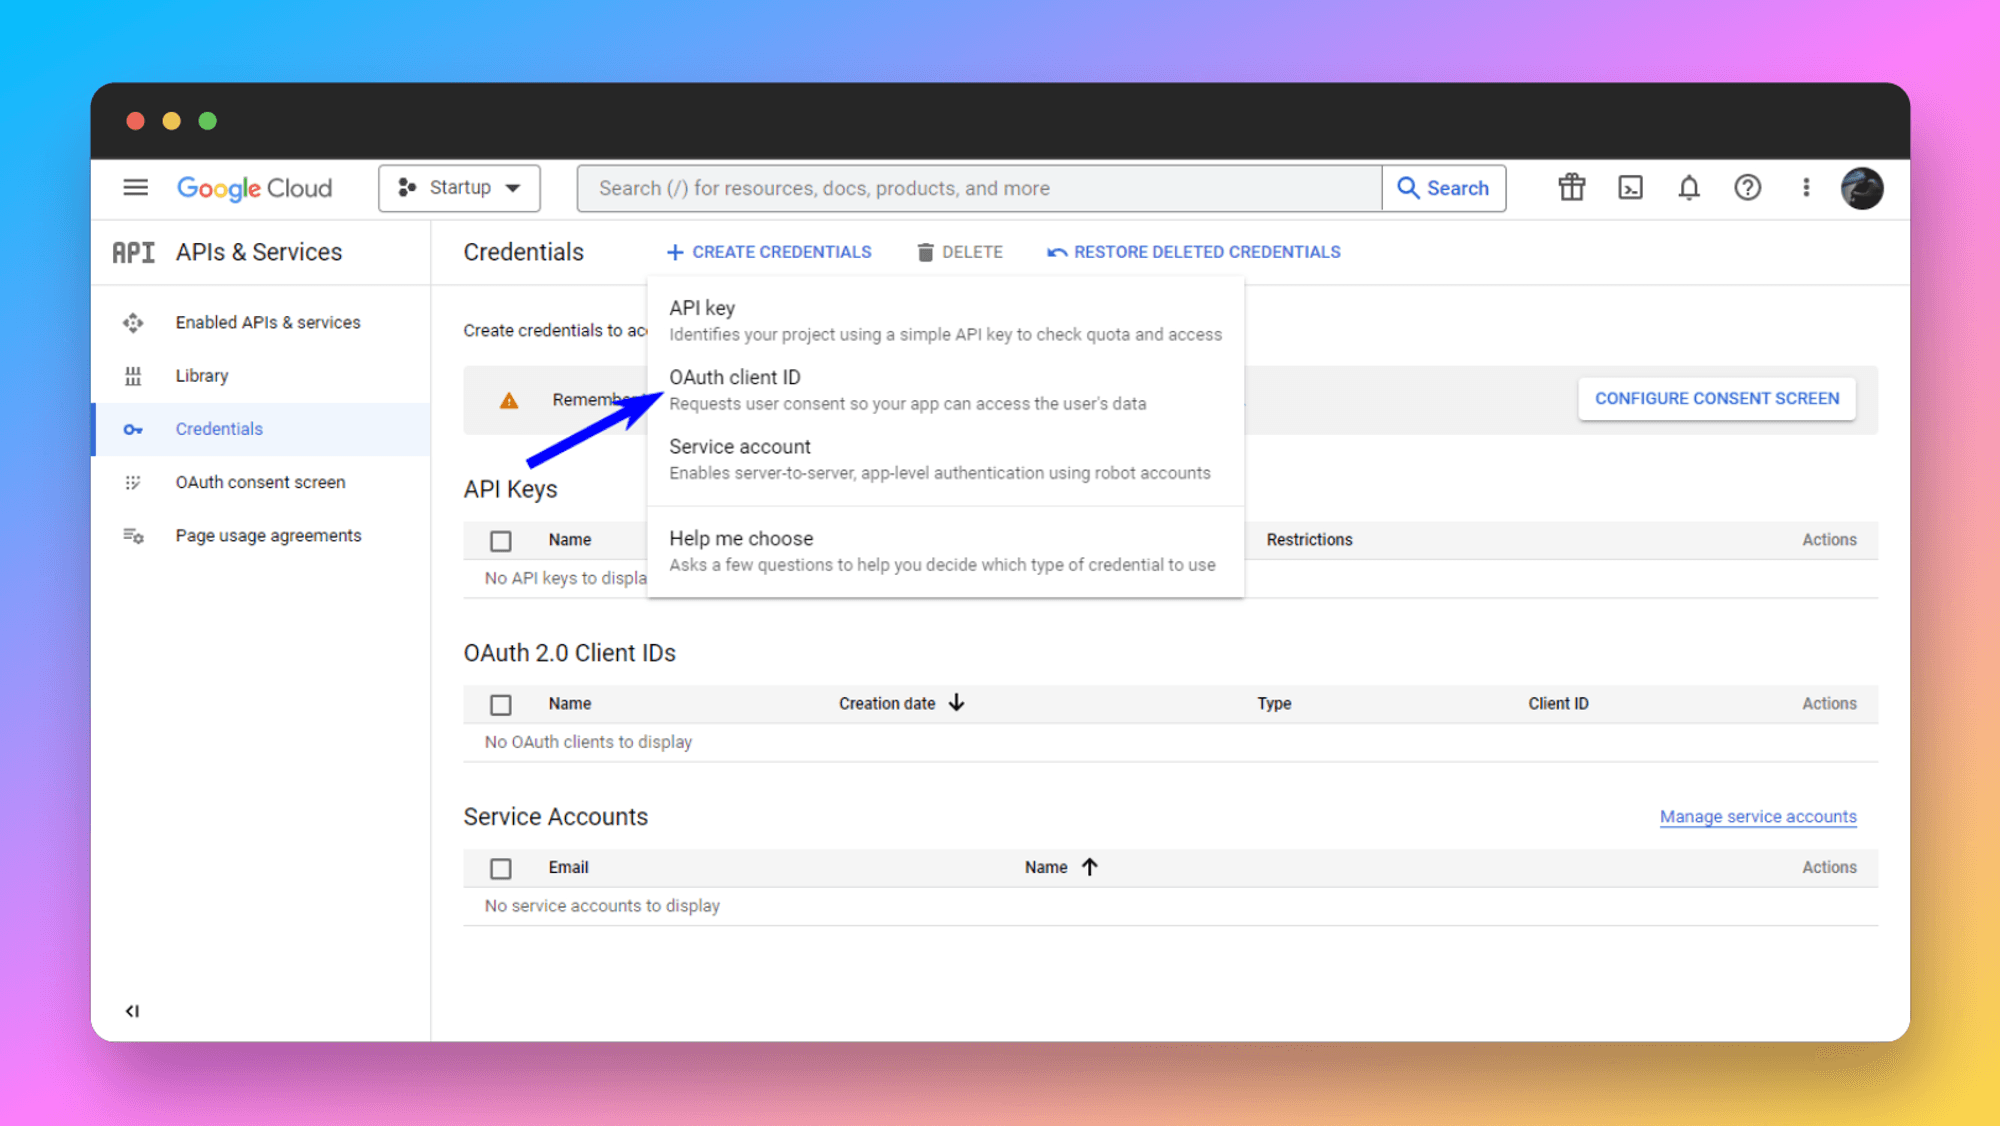Click CONFIGURE CONSENT SCREEN button
Image resolution: width=2000 pixels, height=1126 pixels.
tap(1716, 398)
